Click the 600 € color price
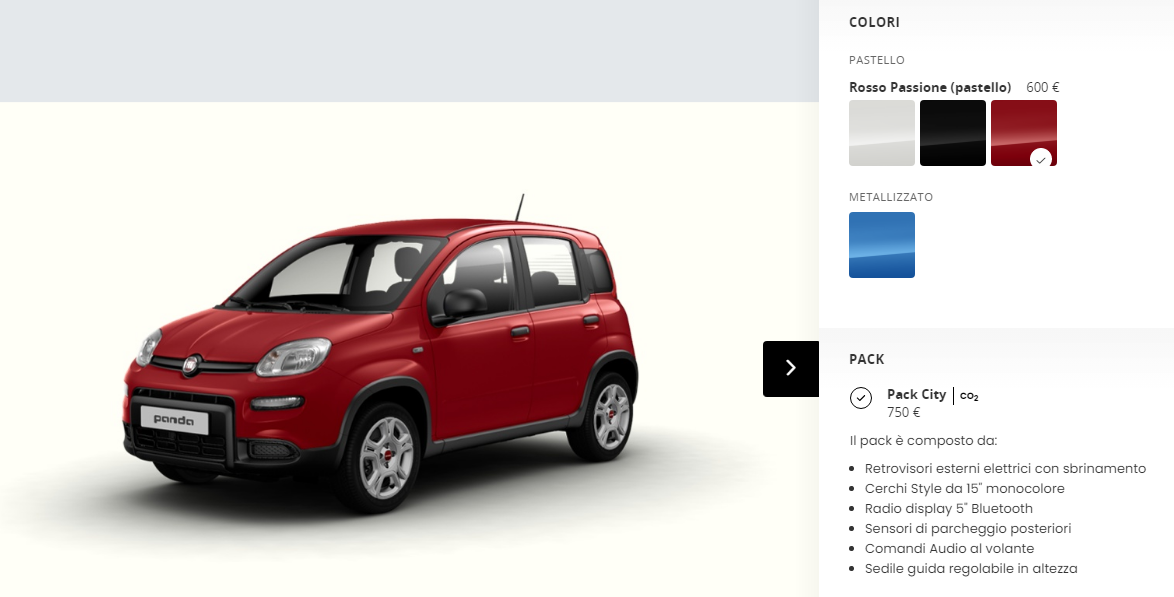1174x597 pixels. tap(1042, 88)
